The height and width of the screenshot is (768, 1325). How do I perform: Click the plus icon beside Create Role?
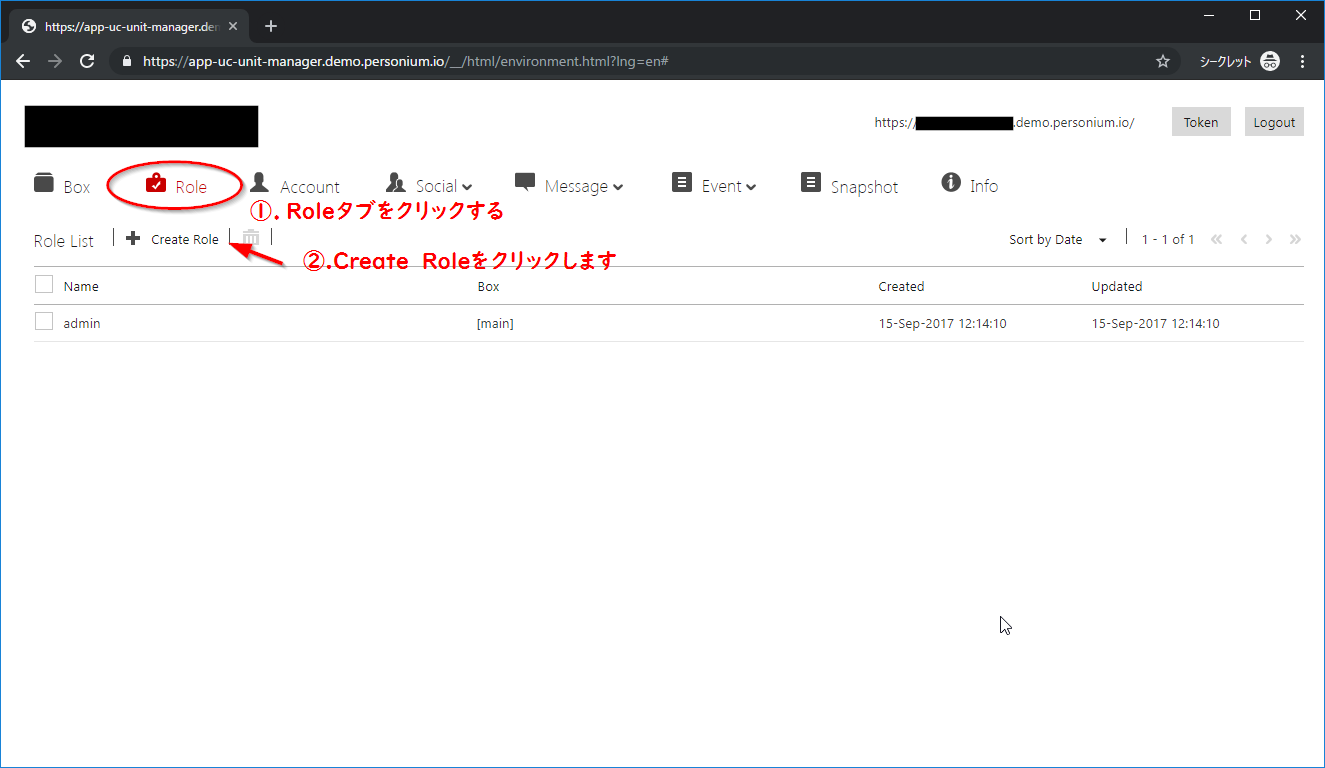pos(134,238)
